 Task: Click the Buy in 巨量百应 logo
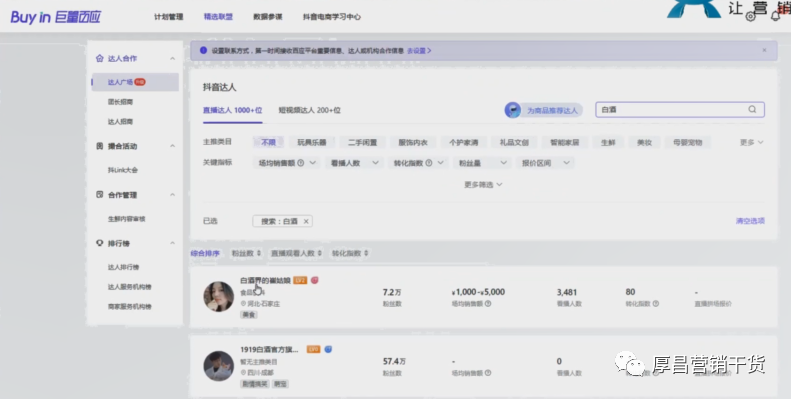(55, 17)
